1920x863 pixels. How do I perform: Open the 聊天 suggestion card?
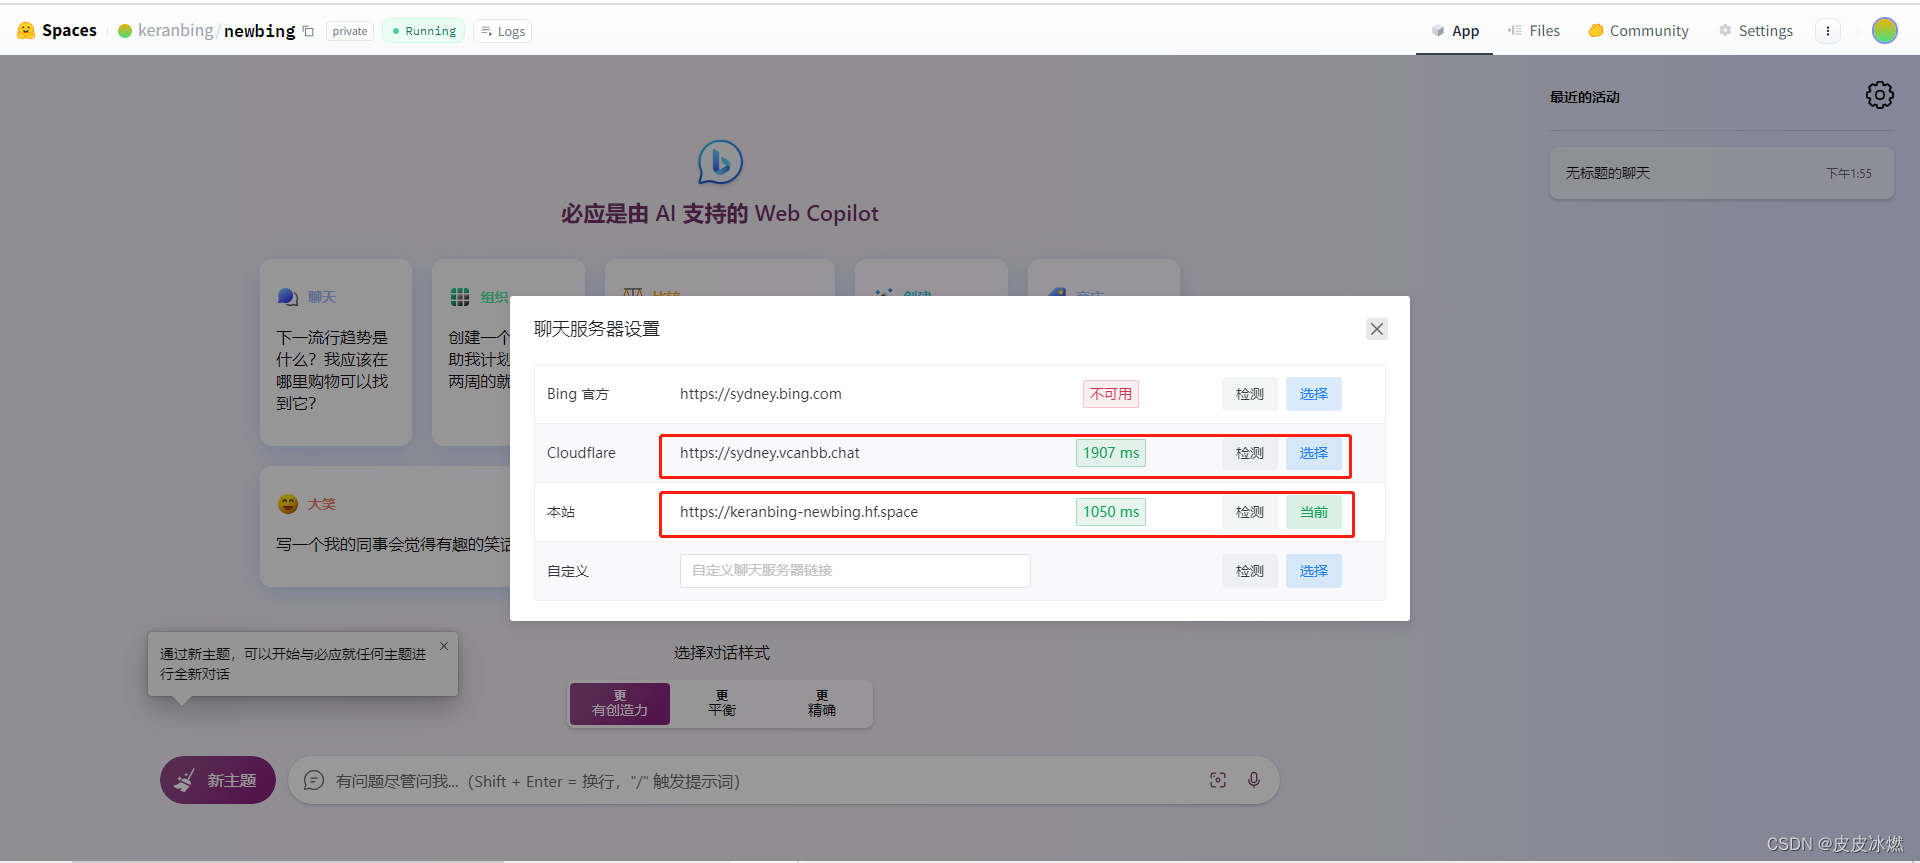(336, 353)
